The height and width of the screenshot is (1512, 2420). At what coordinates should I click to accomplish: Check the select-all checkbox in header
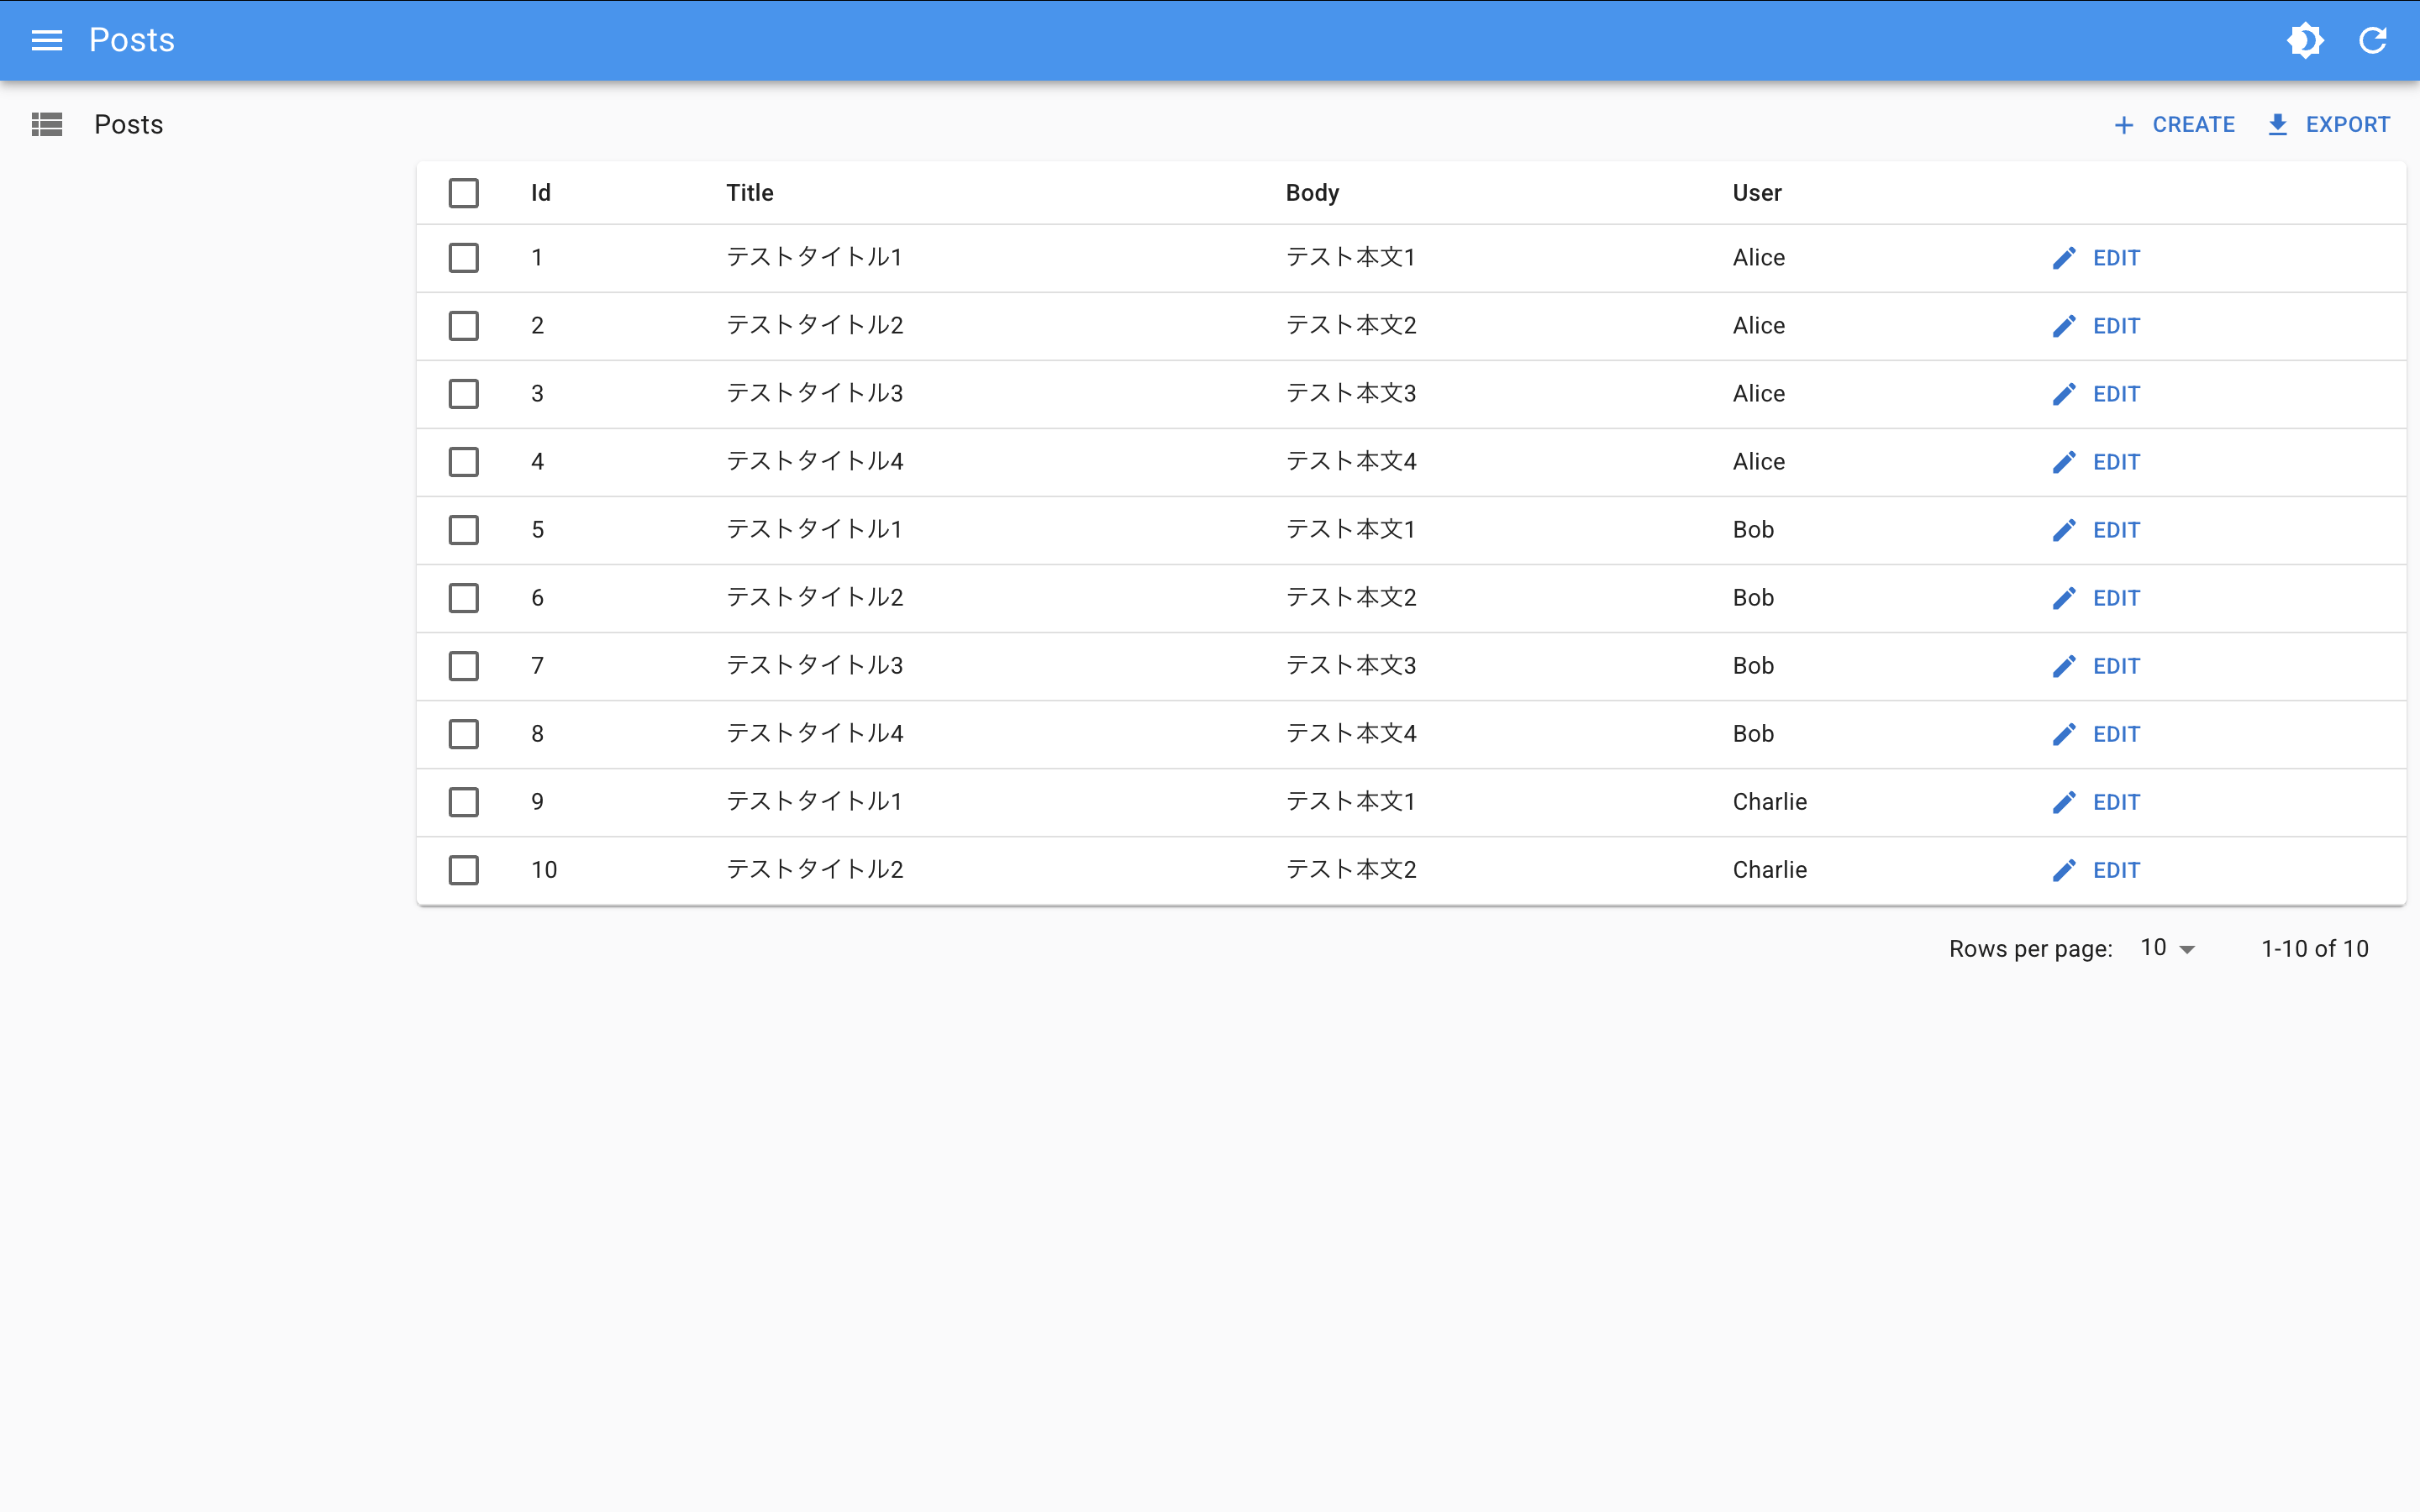(x=463, y=193)
